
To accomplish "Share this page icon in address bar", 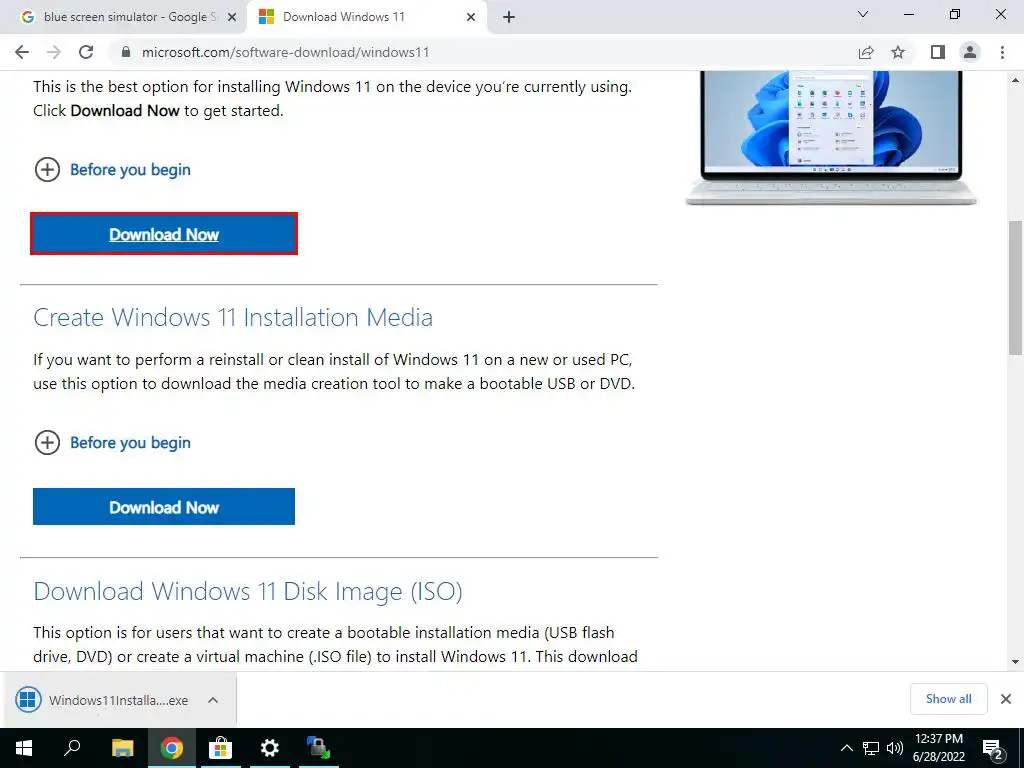I will (865, 52).
